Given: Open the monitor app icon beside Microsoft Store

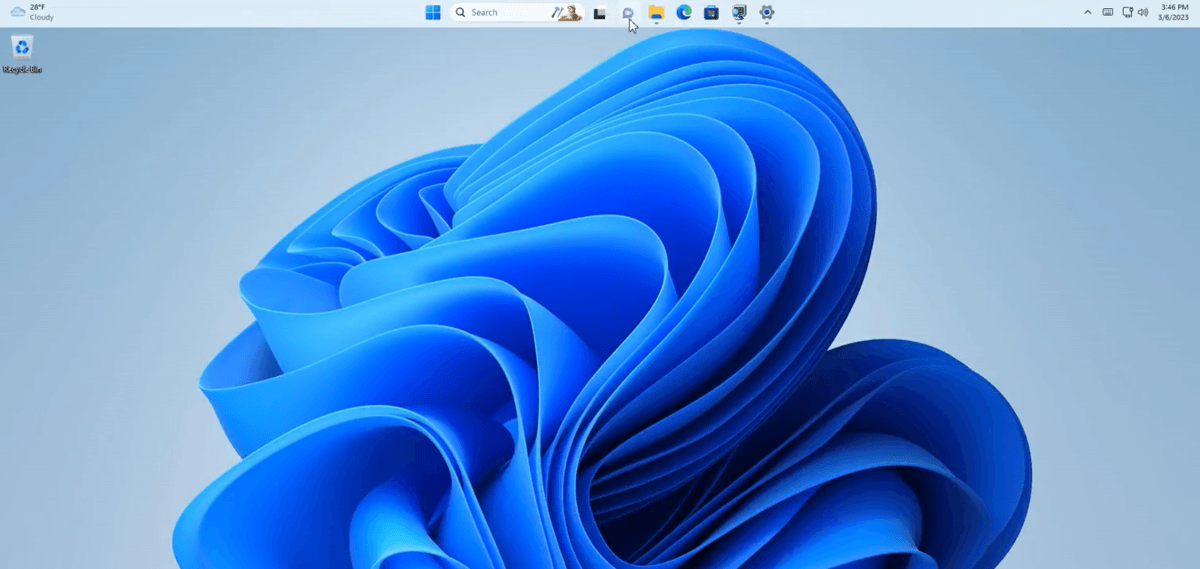Looking at the screenshot, I should tap(739, 13).
